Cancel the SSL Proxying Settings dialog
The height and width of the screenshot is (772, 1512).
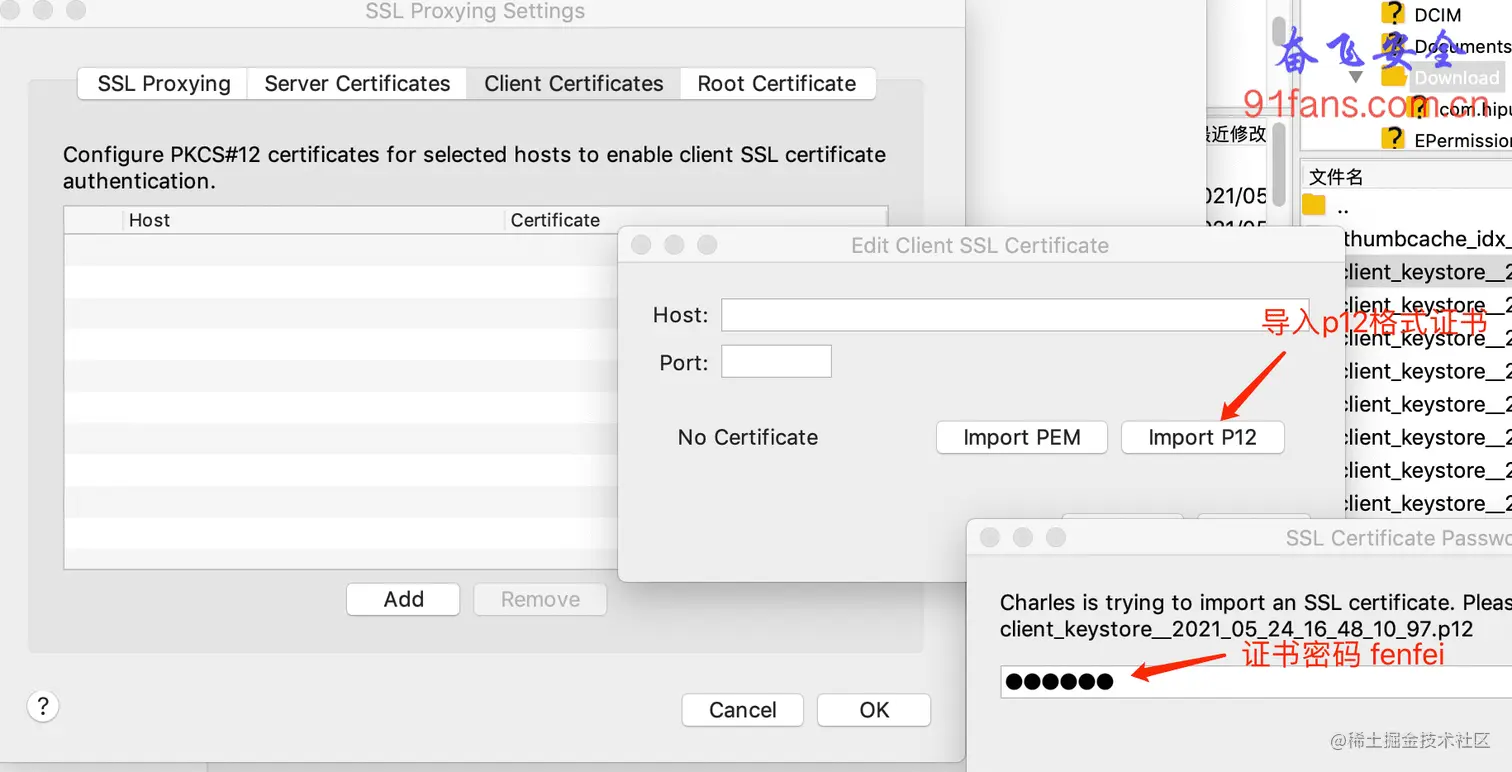742,710
